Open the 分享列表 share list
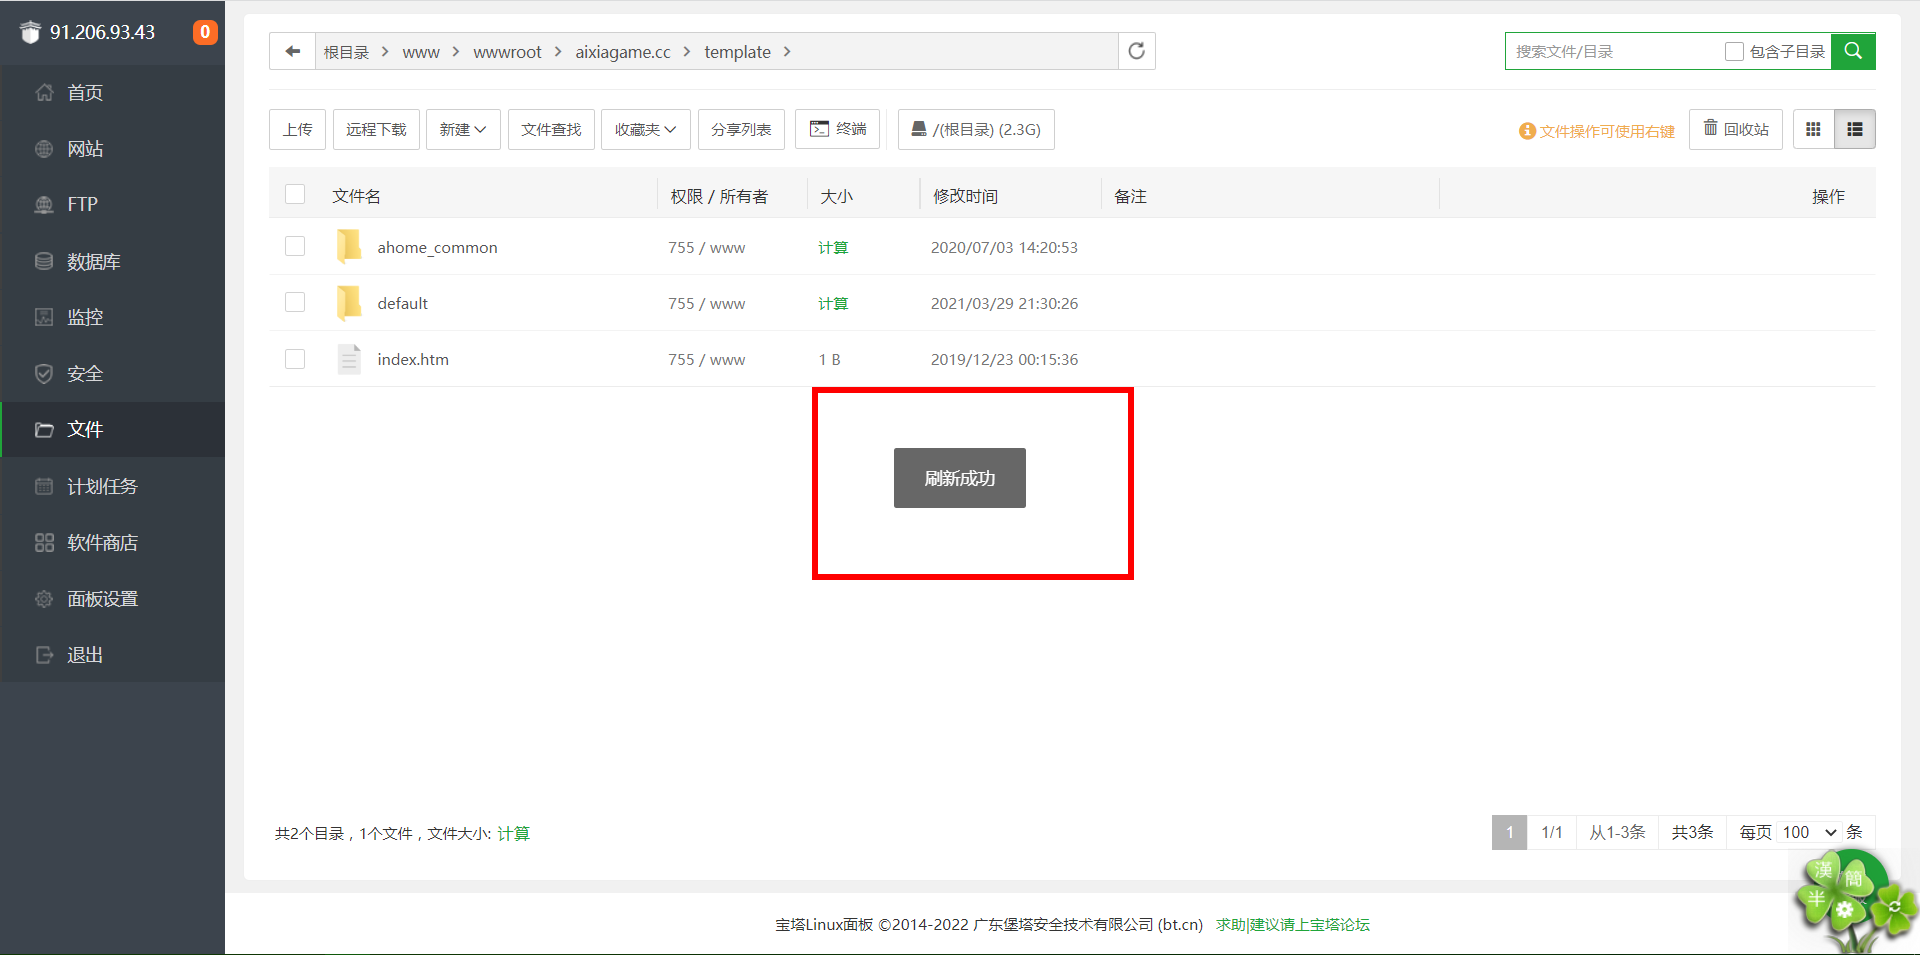This screenshot has height=955, width=1920. (741, 129)
